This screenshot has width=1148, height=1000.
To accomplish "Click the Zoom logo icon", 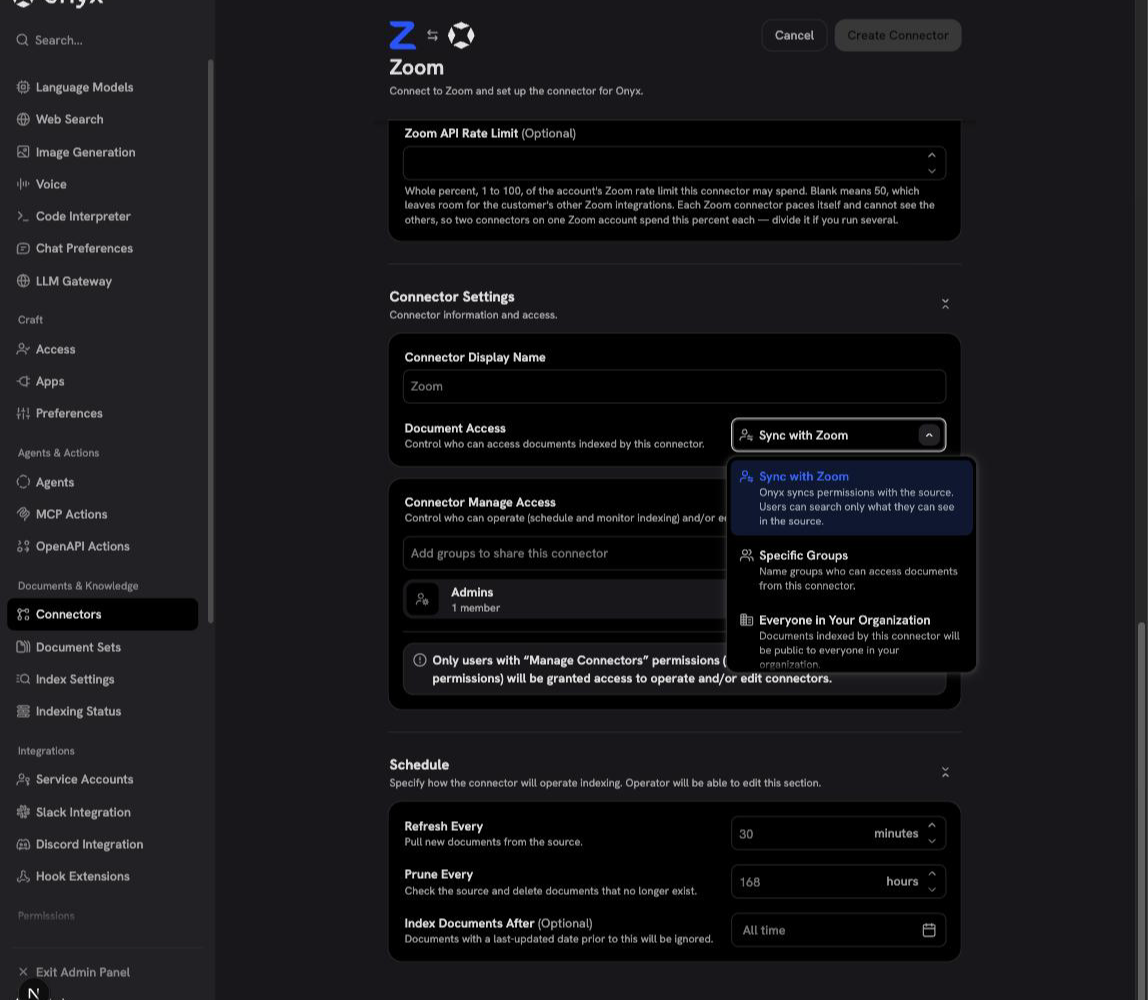I will (x=402, y=35).
